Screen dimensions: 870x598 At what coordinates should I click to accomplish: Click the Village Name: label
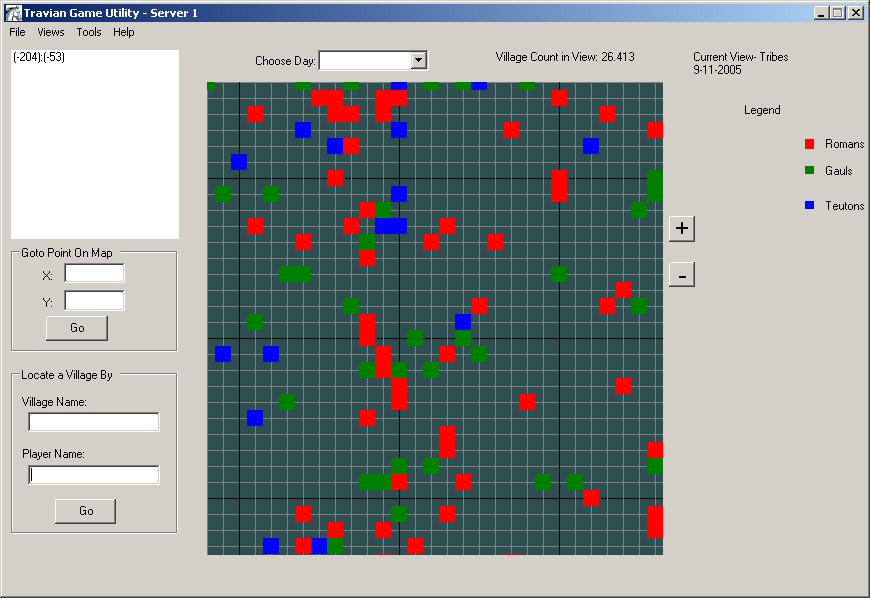click(54, 402)
